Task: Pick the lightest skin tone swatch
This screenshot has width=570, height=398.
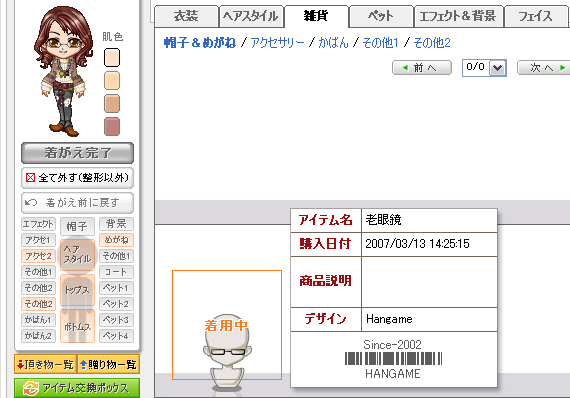Action: [x=112, y=57]
